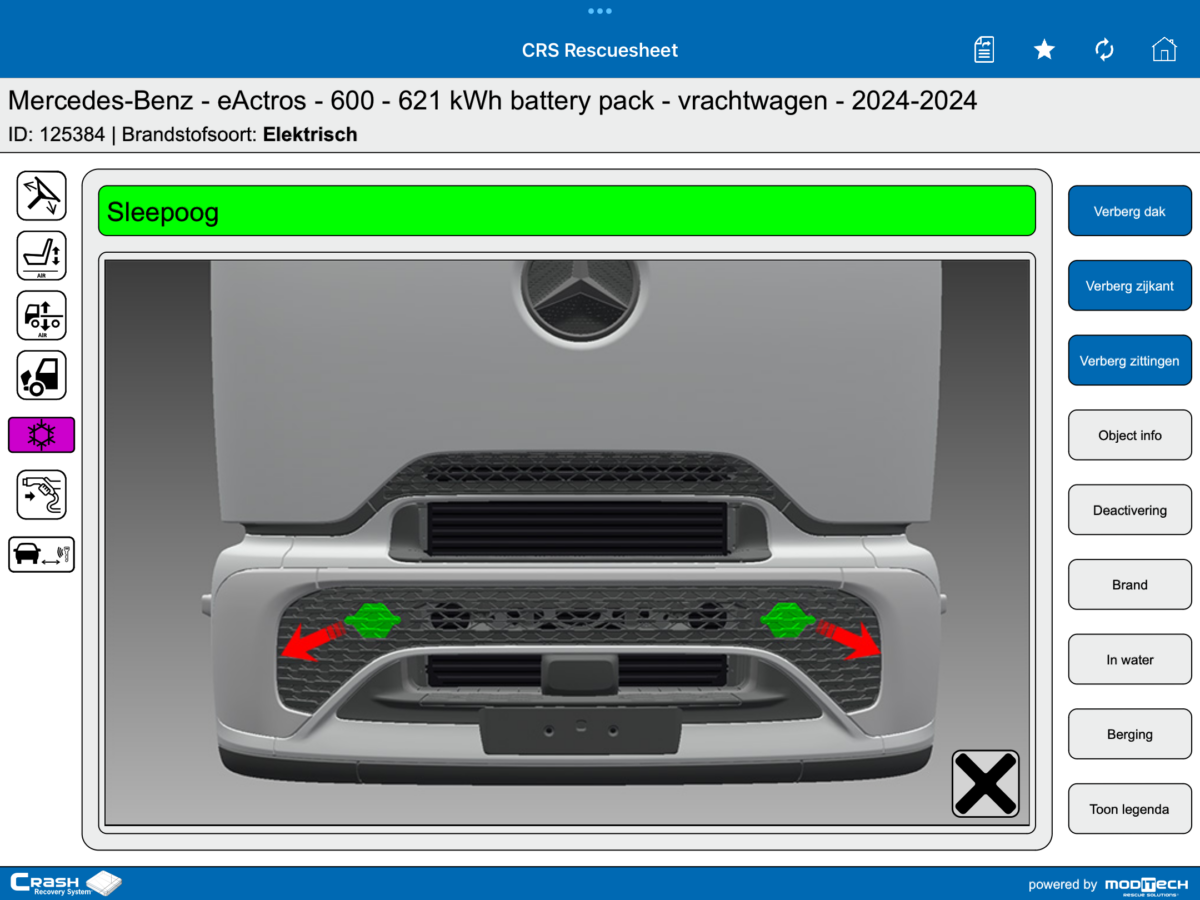Close the Sleepoog image with X

tap(985, 783)
